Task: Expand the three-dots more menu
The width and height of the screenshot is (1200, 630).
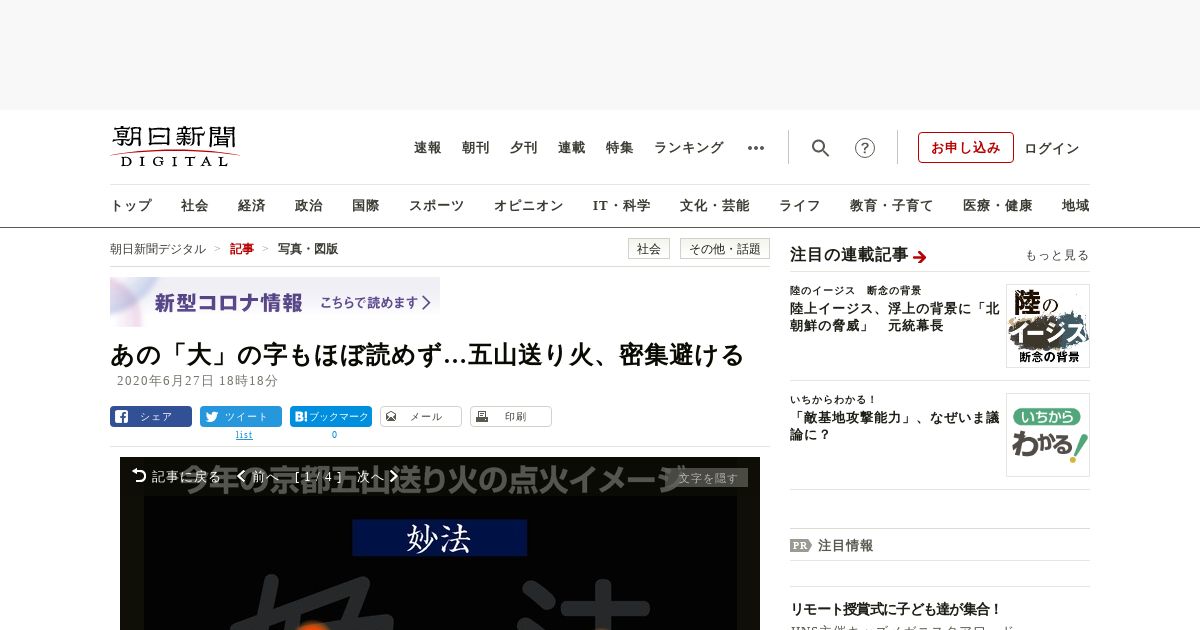Action: (x=756, y=148)
